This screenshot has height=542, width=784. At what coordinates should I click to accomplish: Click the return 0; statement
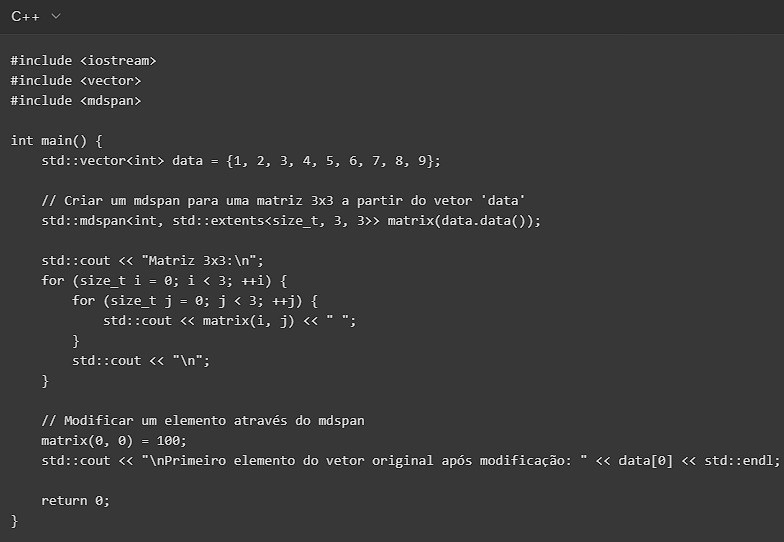coord(75,500)
